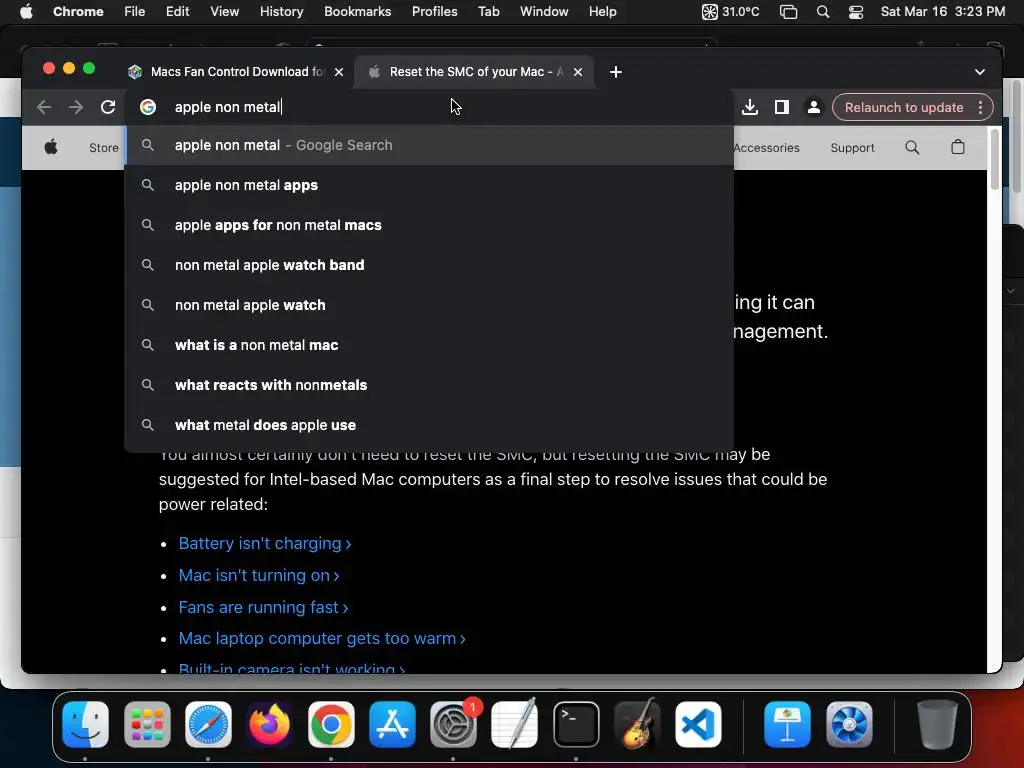
Task: Open the apple.com shopping bag icon
Action: click(957, 147)
